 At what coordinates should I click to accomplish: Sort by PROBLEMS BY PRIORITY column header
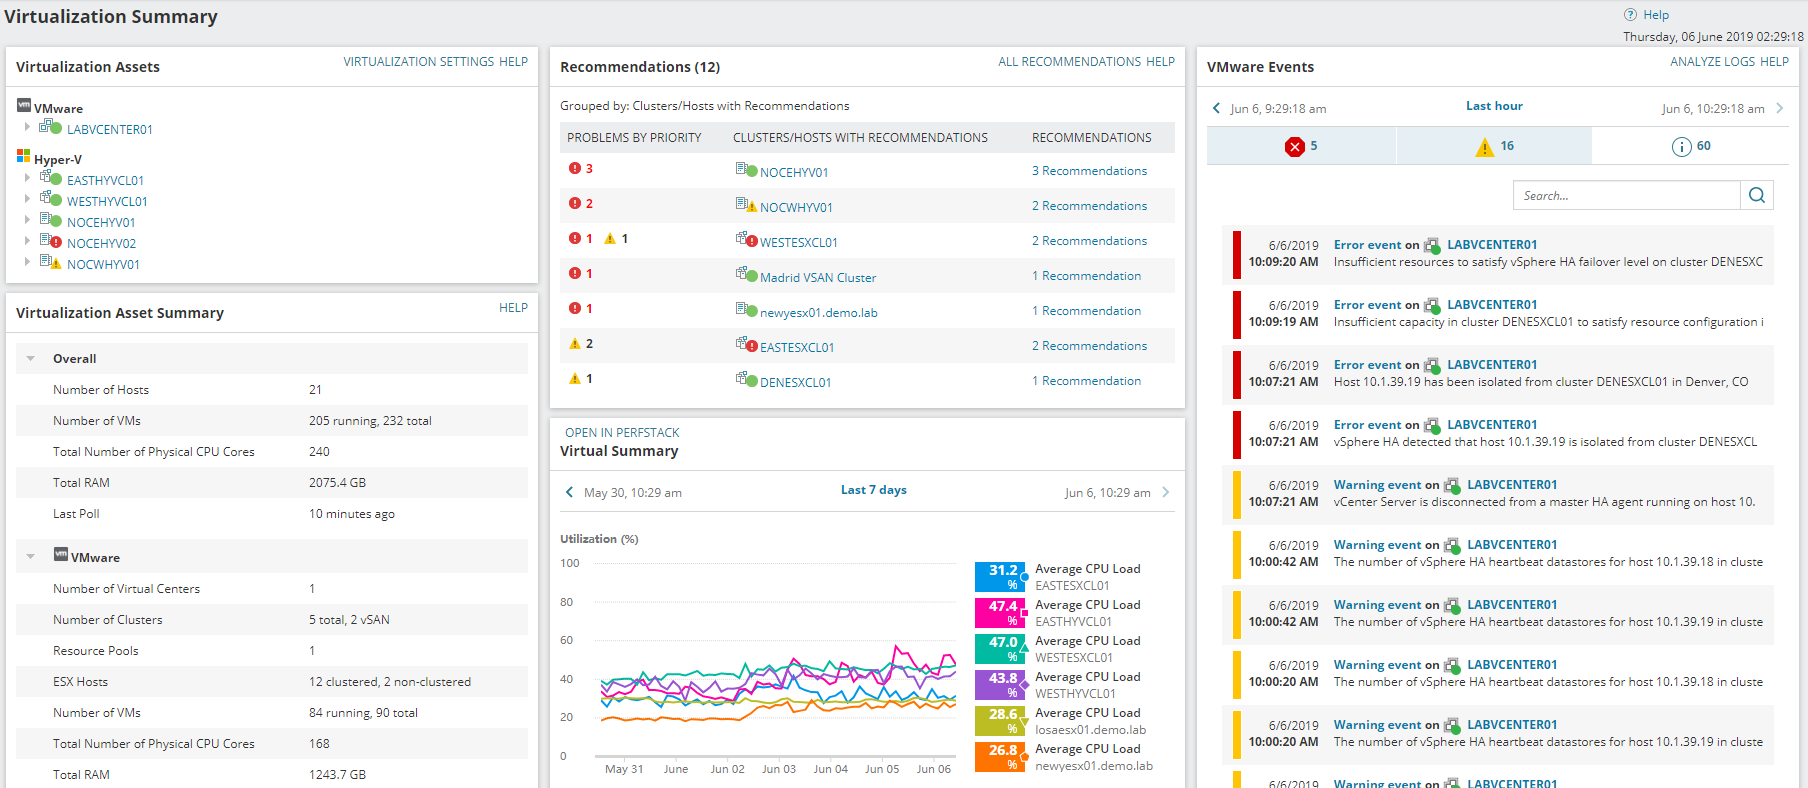pos(634,138)
